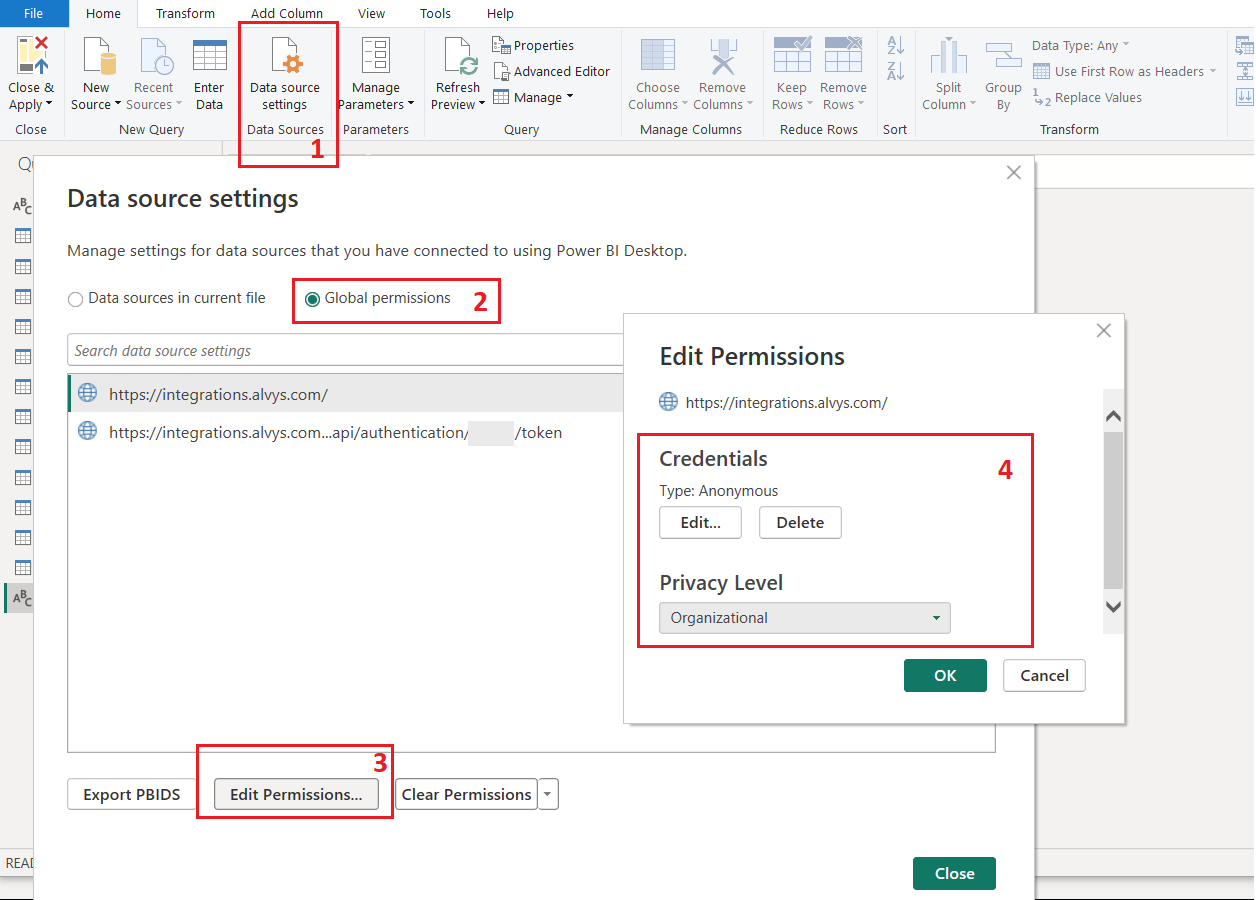Click the green Close button
The height and width of the screenshot is (900, 1256).
[954, 873]
